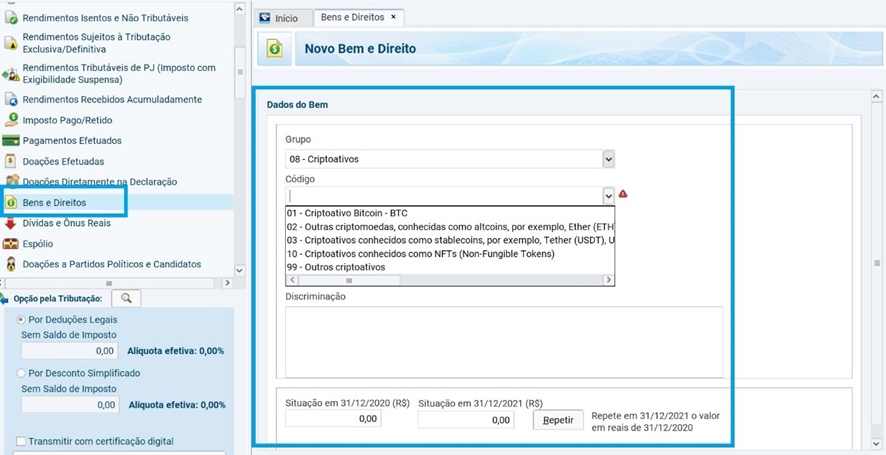Click the code list horizontal scrollbar

(450, 281)
